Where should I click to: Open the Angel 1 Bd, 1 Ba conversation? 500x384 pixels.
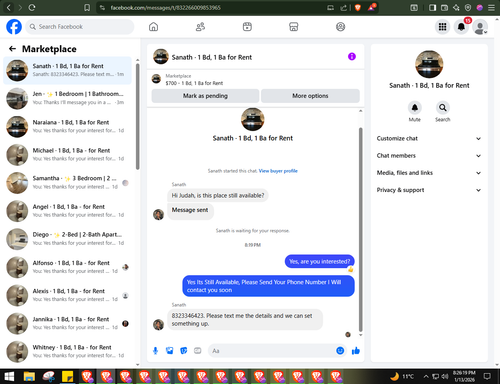67,211
